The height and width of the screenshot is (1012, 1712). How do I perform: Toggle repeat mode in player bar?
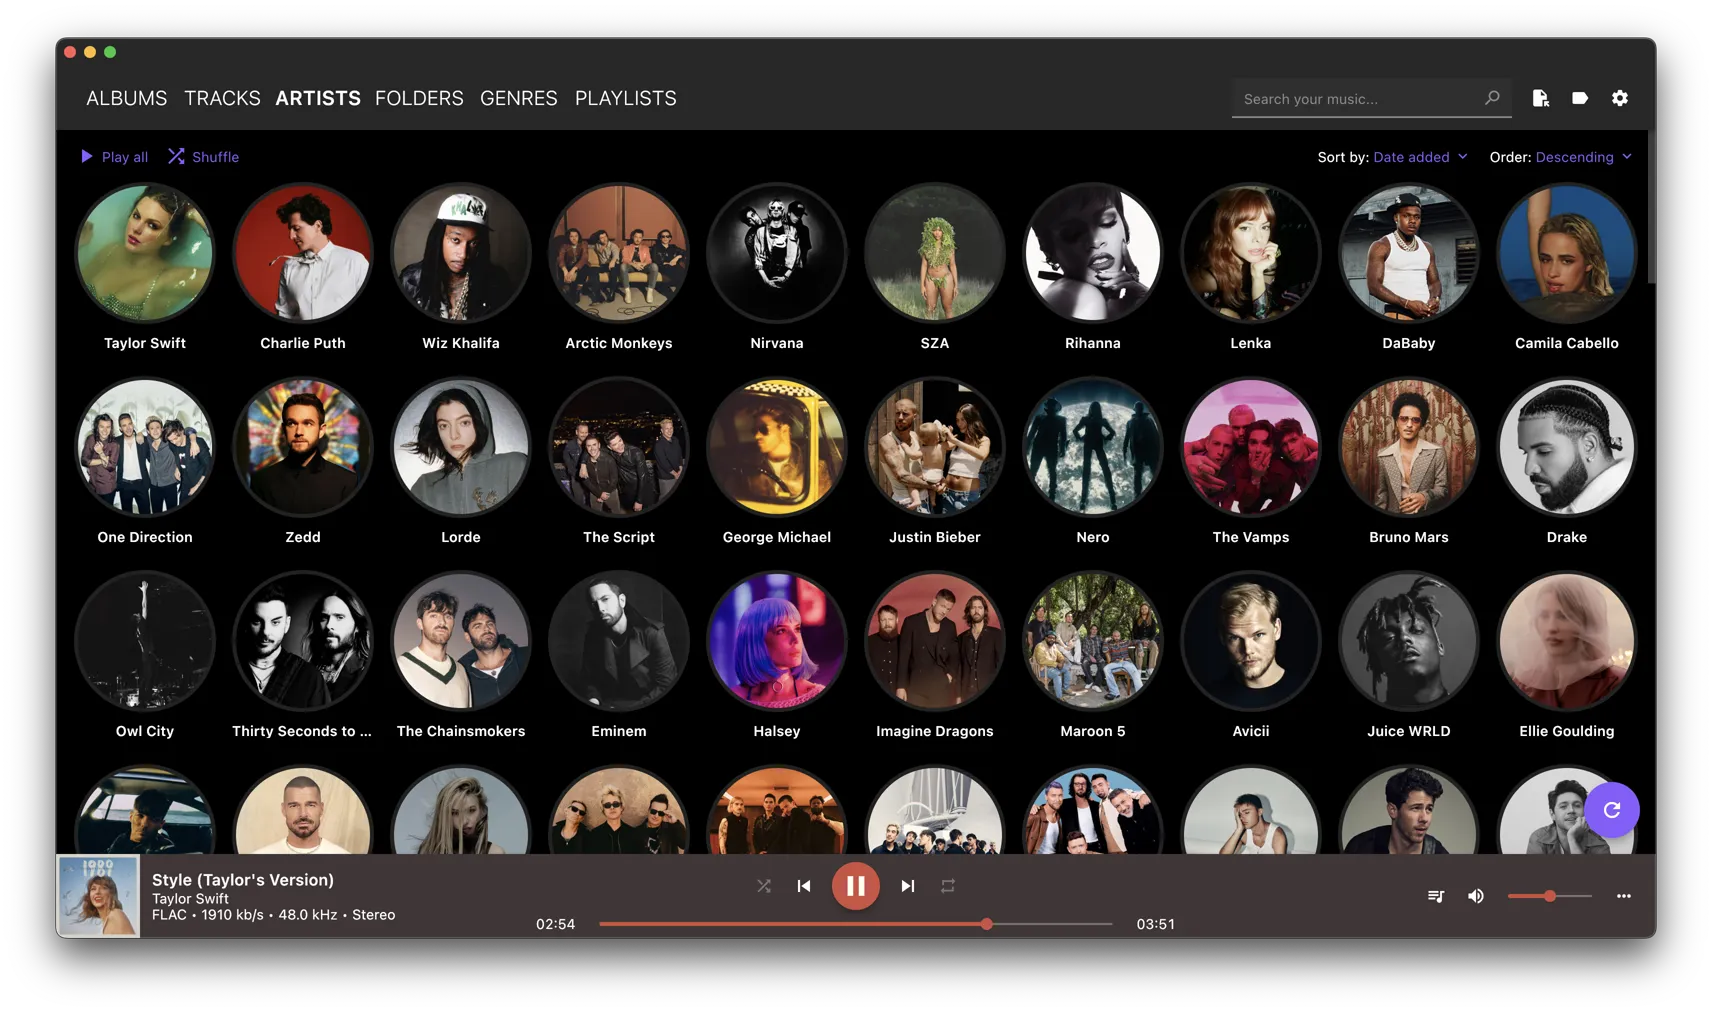[948, 886]
